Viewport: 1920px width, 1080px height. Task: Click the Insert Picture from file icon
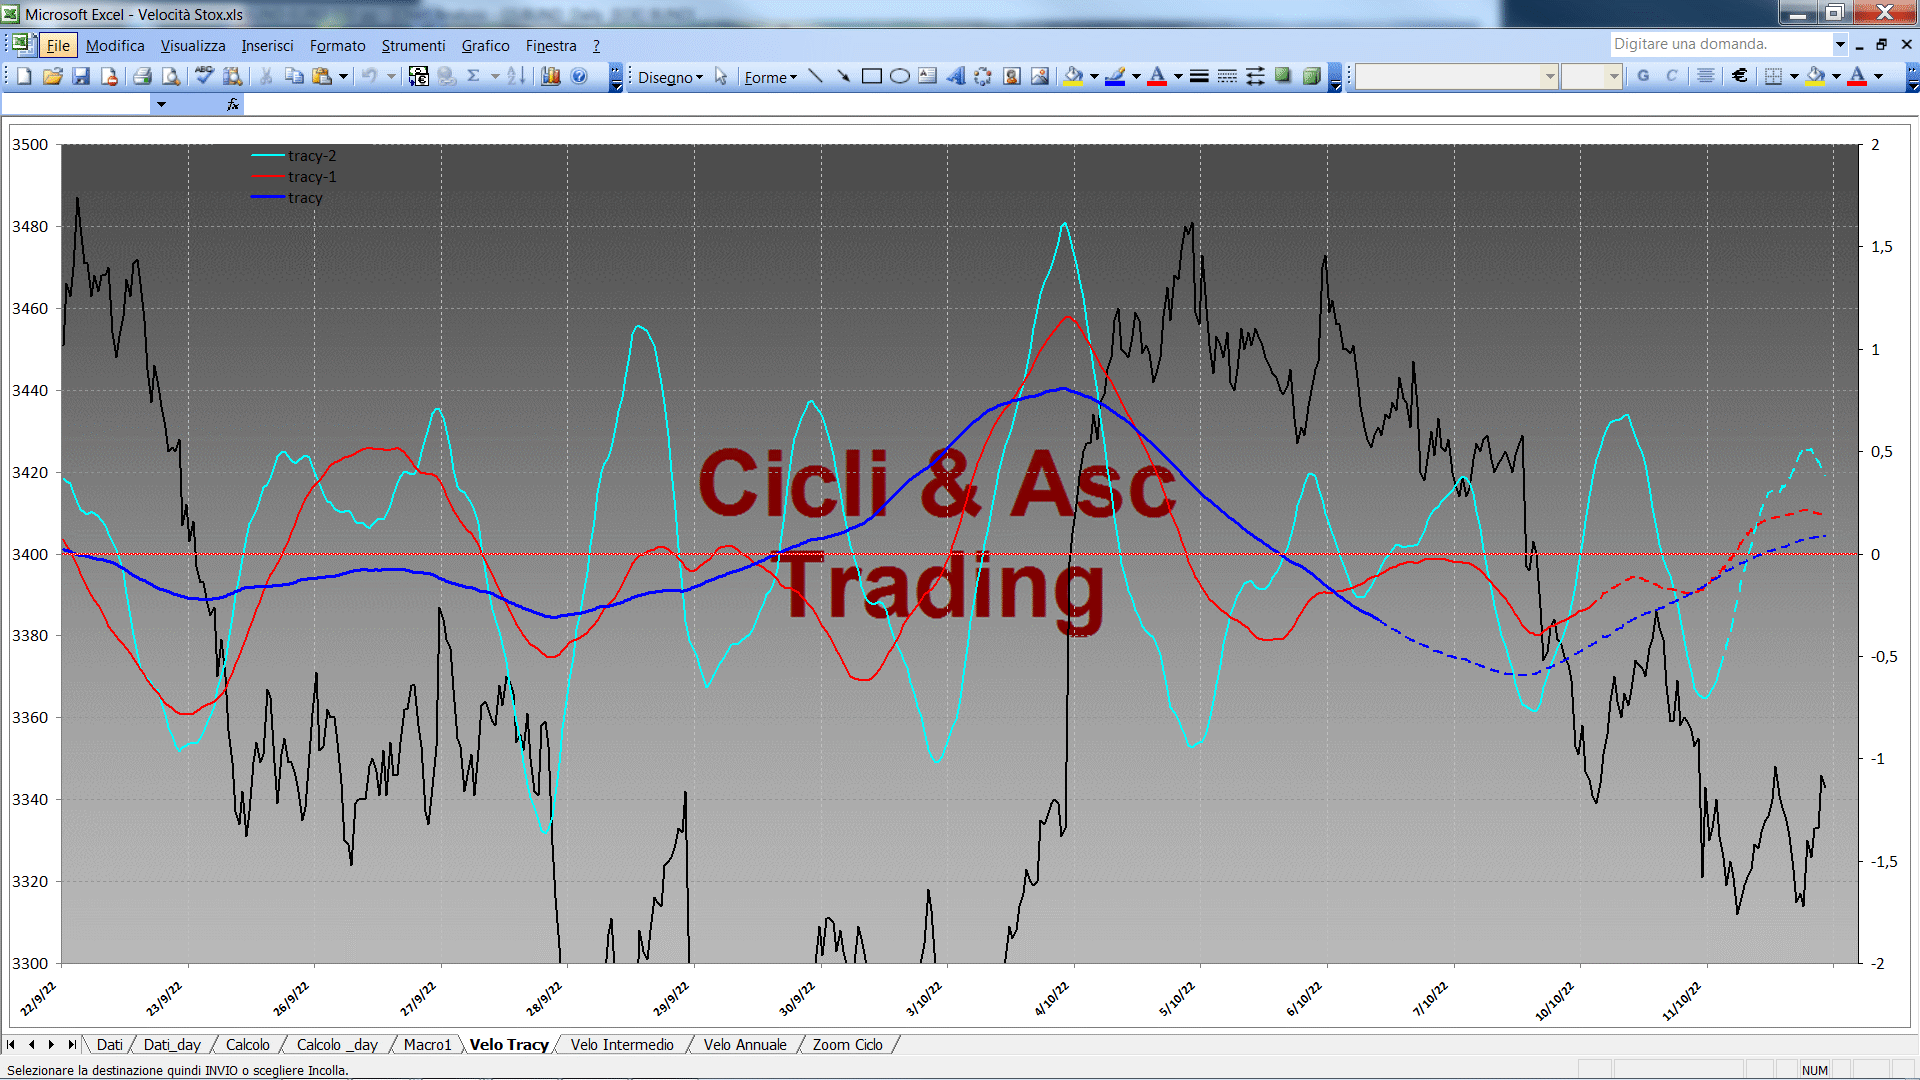[x=1040, y=76]
